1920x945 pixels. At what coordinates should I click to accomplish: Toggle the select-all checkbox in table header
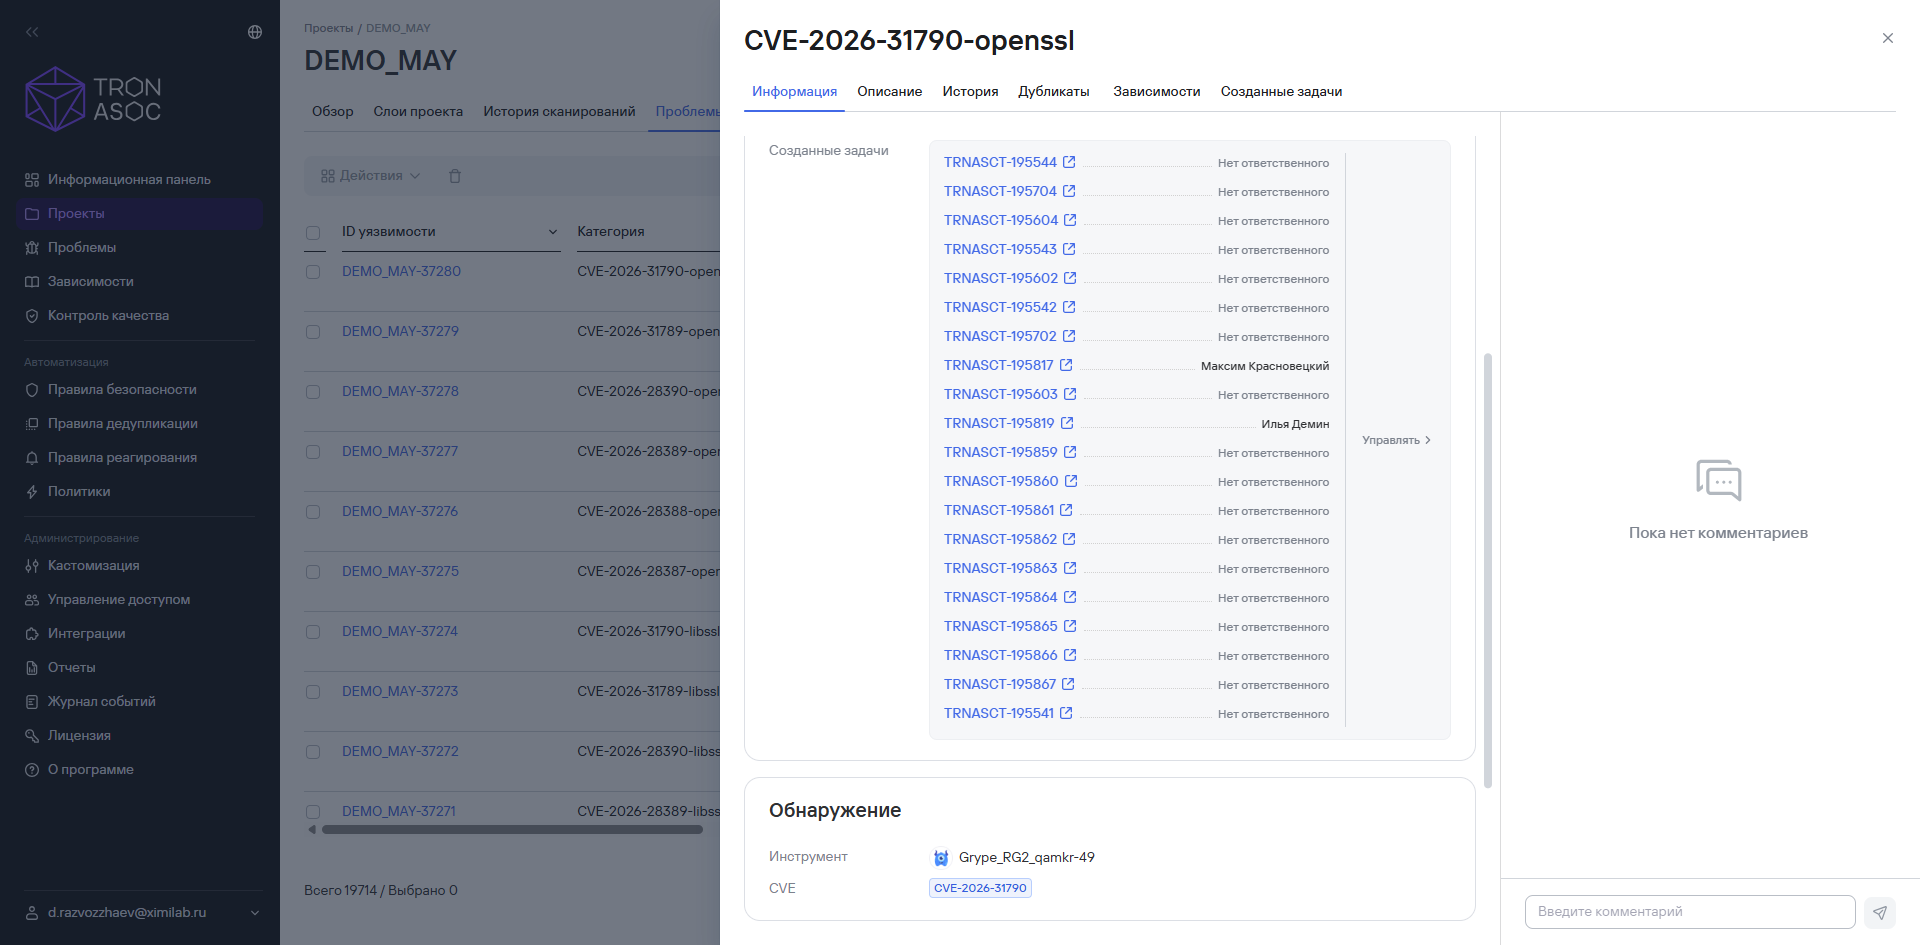tap(313, 233)
